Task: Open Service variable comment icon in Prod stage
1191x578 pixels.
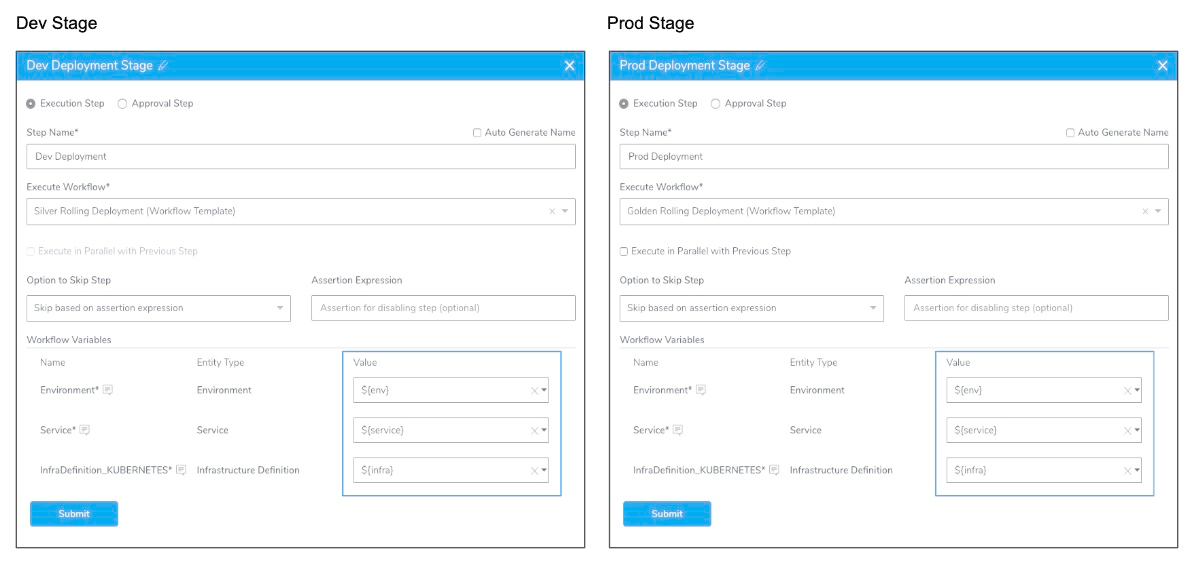Action: 678,430
